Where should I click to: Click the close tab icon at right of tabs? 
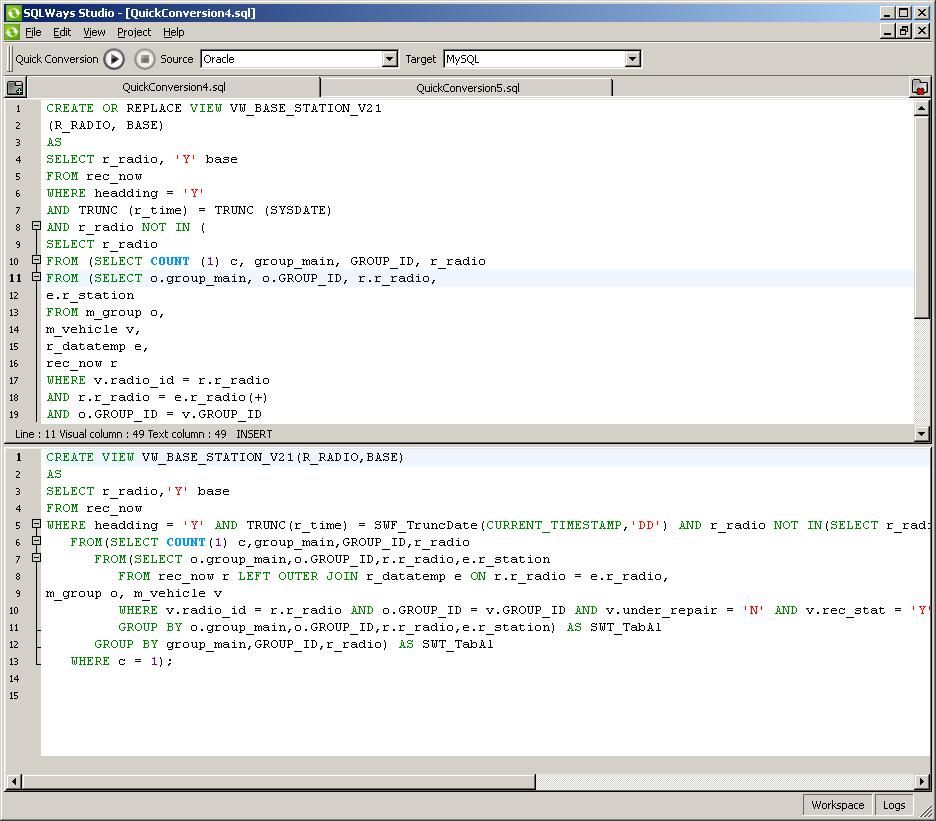coord(919,88)
